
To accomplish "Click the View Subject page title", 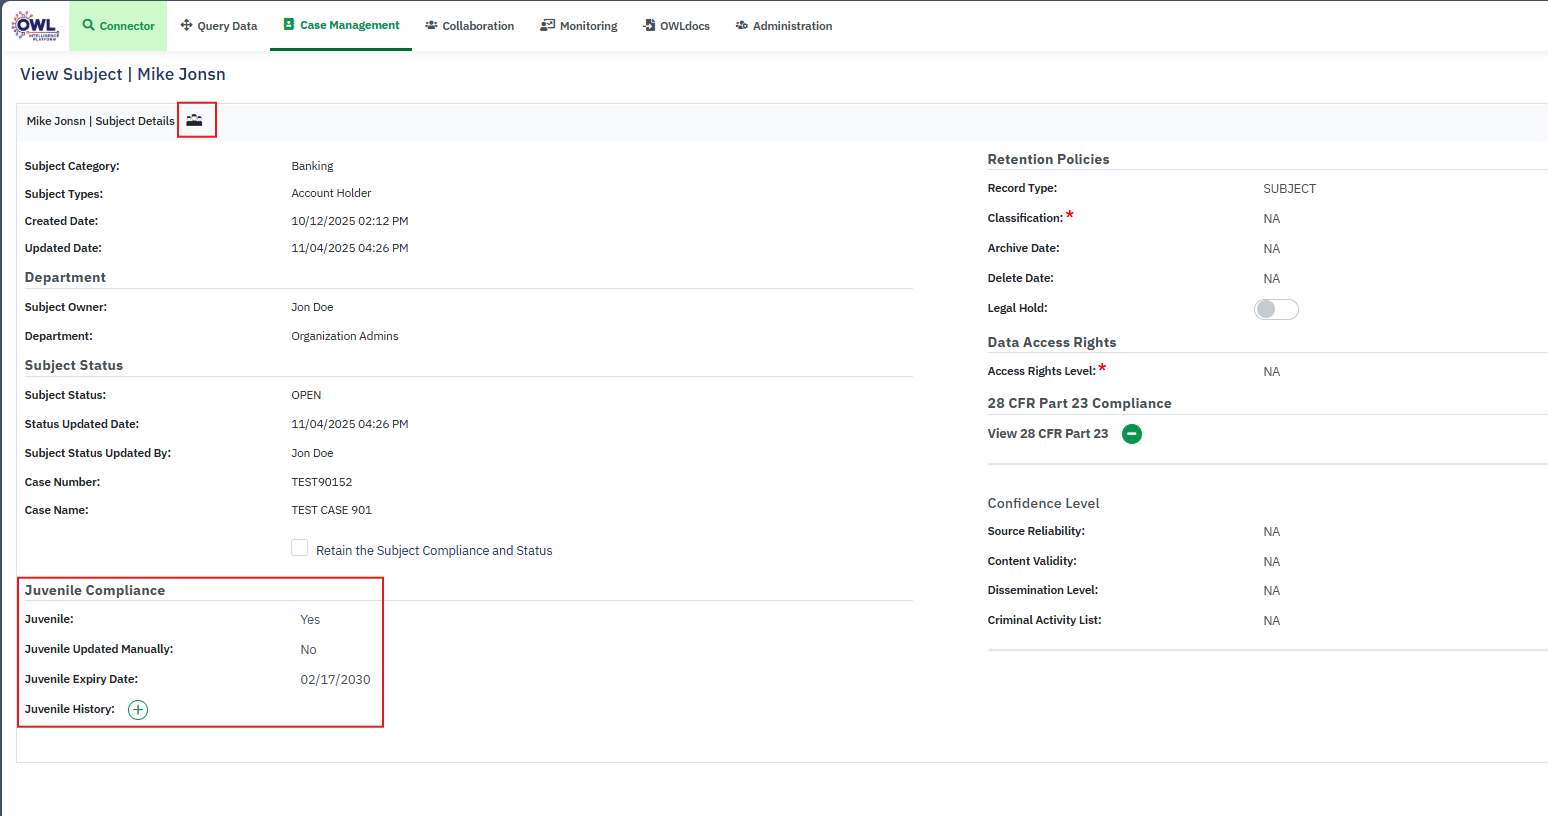I will point(122,74).
